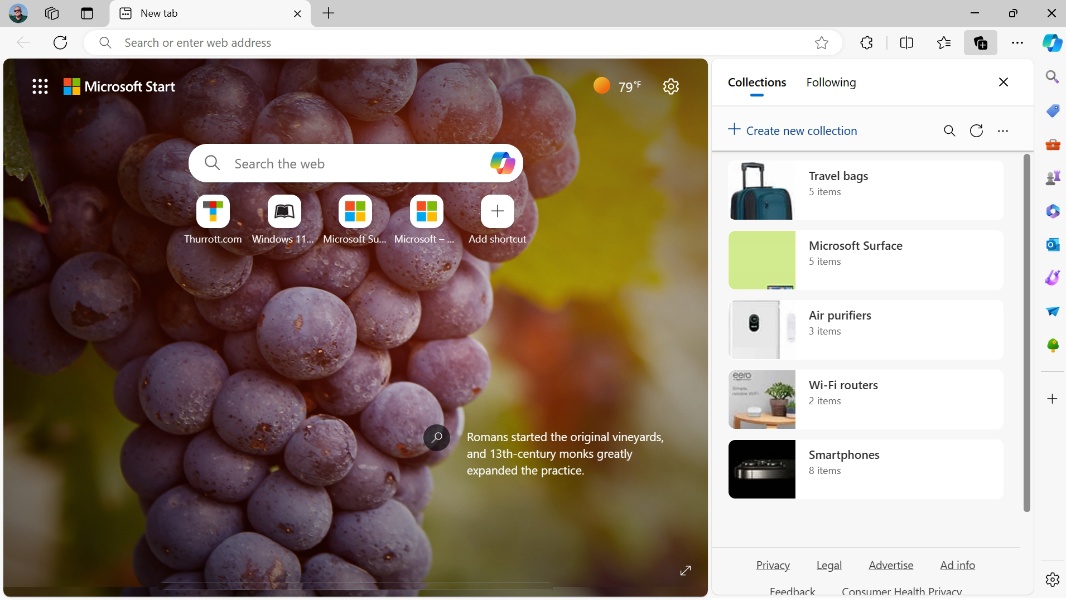This screenshot has width=1066, height=600.
Task: Select the Collections tab
Action: tap(757, 82)
